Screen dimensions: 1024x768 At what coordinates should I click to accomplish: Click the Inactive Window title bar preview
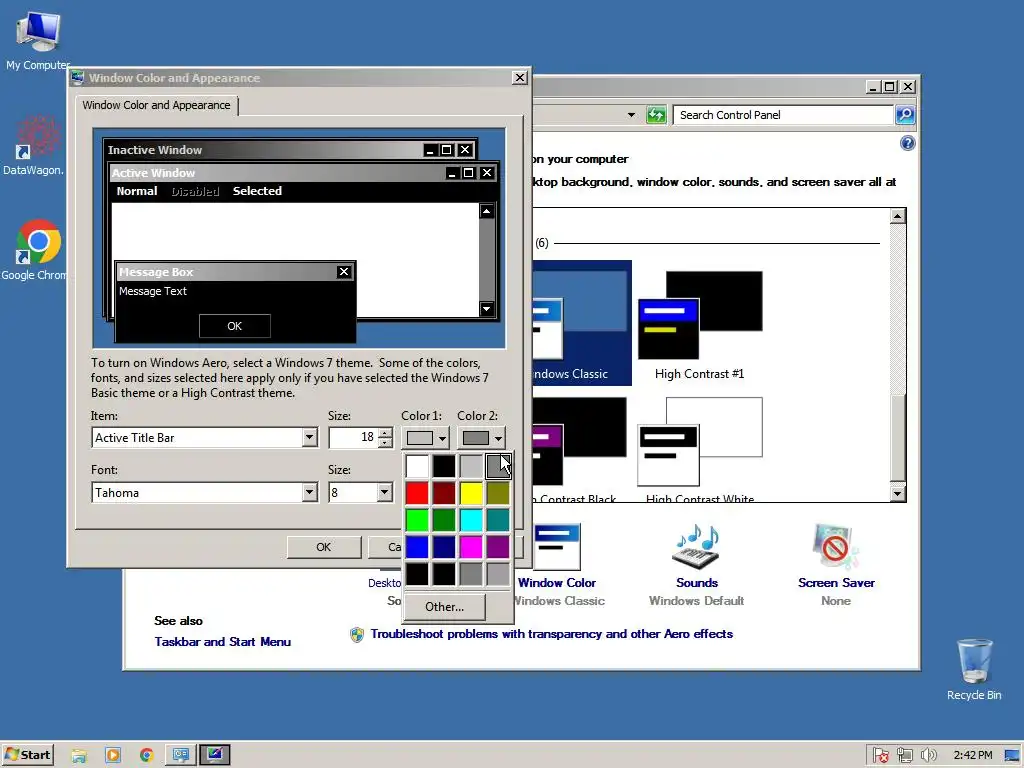290,150
